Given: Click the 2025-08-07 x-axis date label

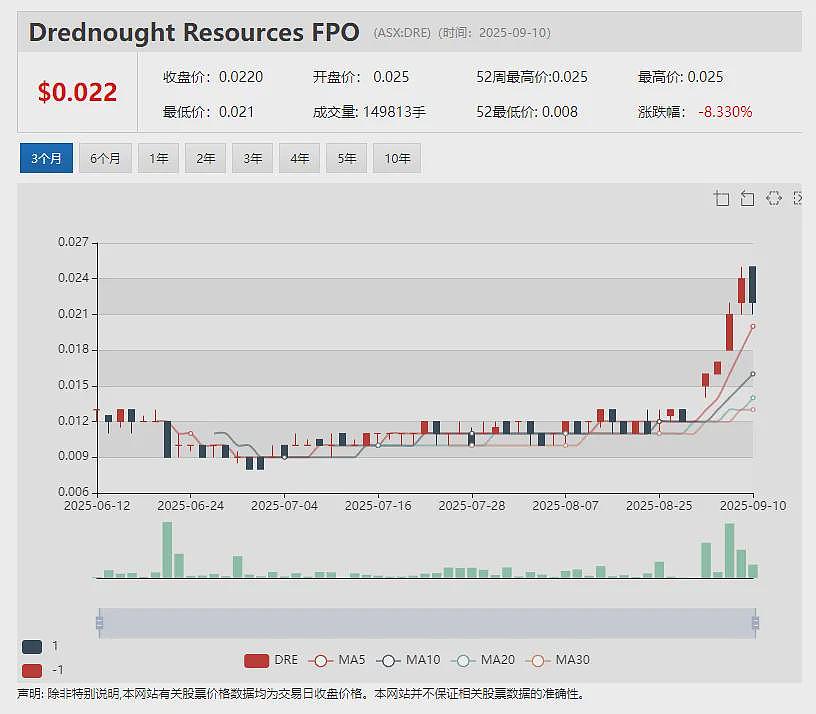Looking at the screenshot, I should (565, 506).
